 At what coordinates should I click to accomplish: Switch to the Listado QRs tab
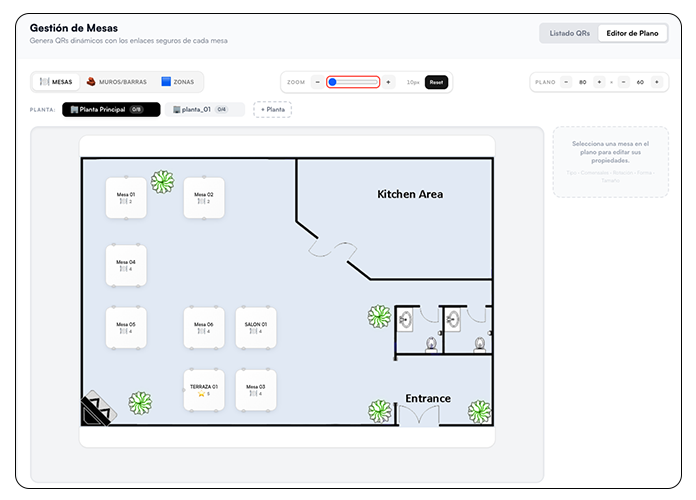point(569,33)
